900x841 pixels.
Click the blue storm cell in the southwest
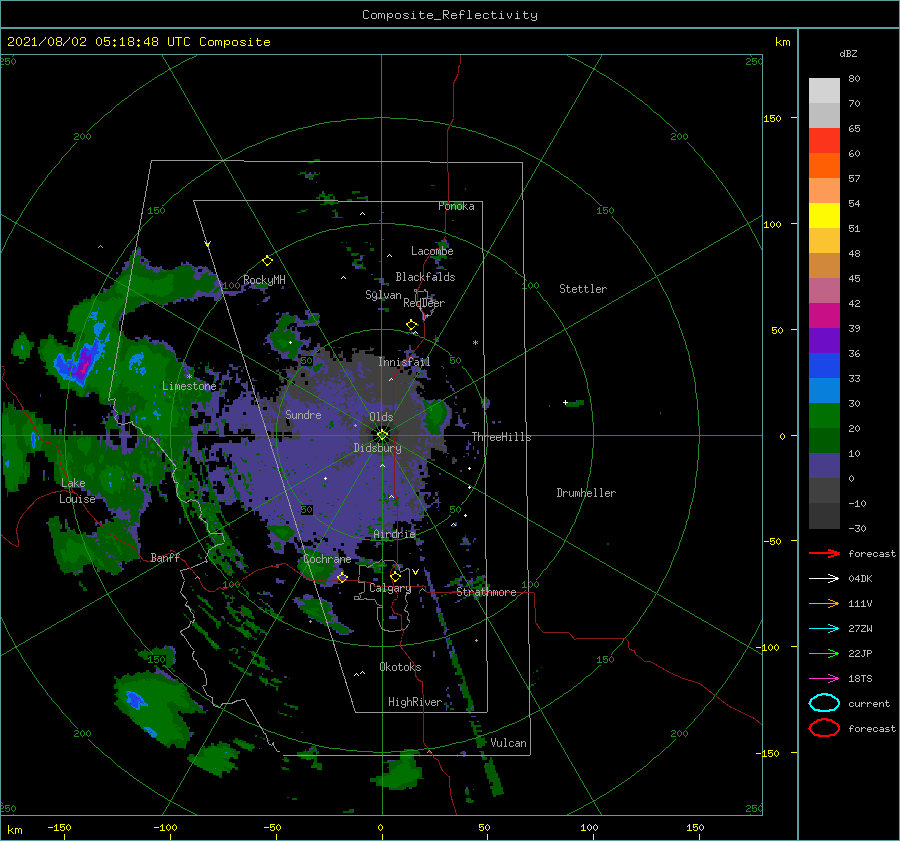point(135,700)
